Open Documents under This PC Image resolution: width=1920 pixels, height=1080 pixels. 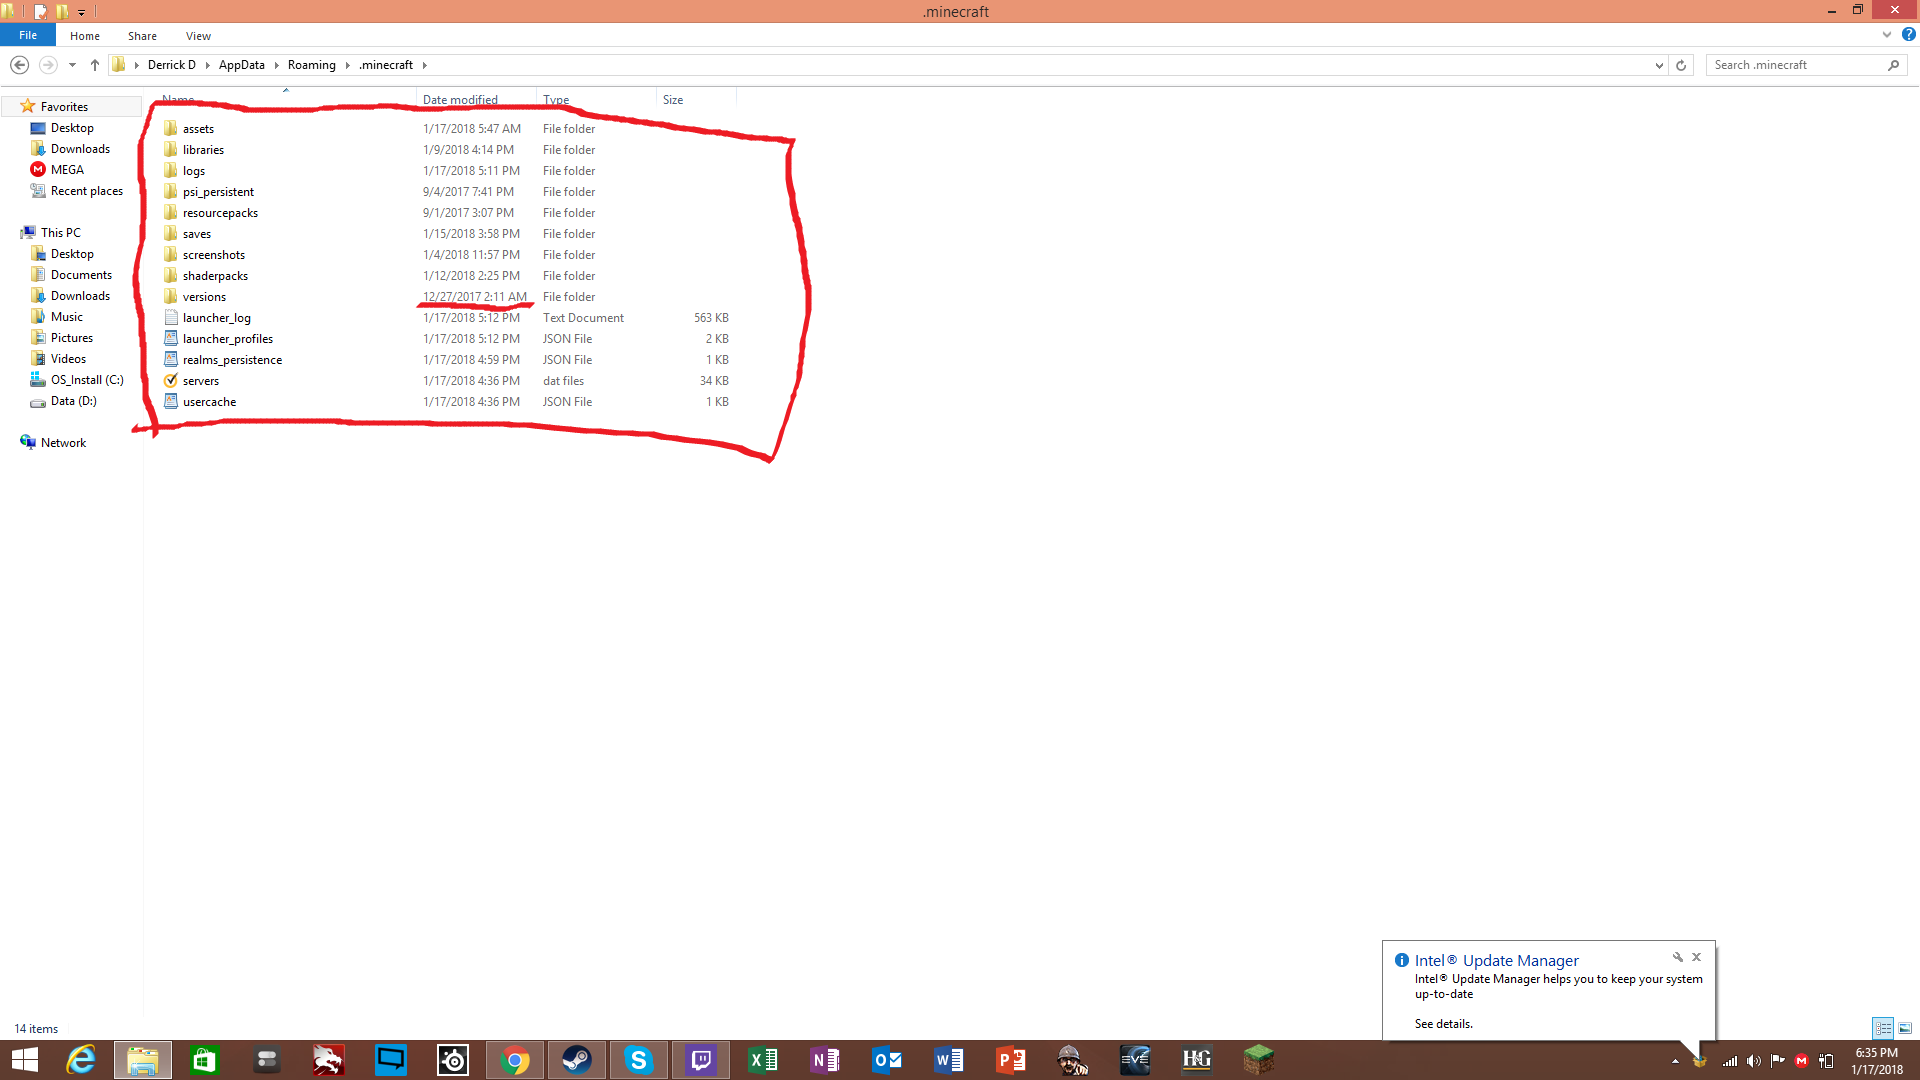coord(81,275)
